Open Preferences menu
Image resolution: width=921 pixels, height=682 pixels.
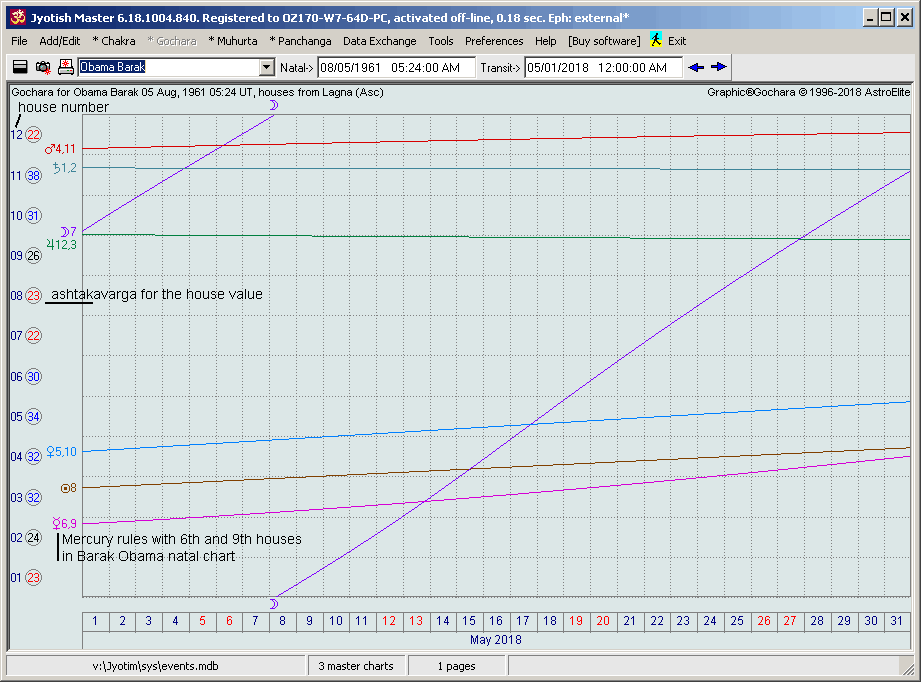pos(494,41)
